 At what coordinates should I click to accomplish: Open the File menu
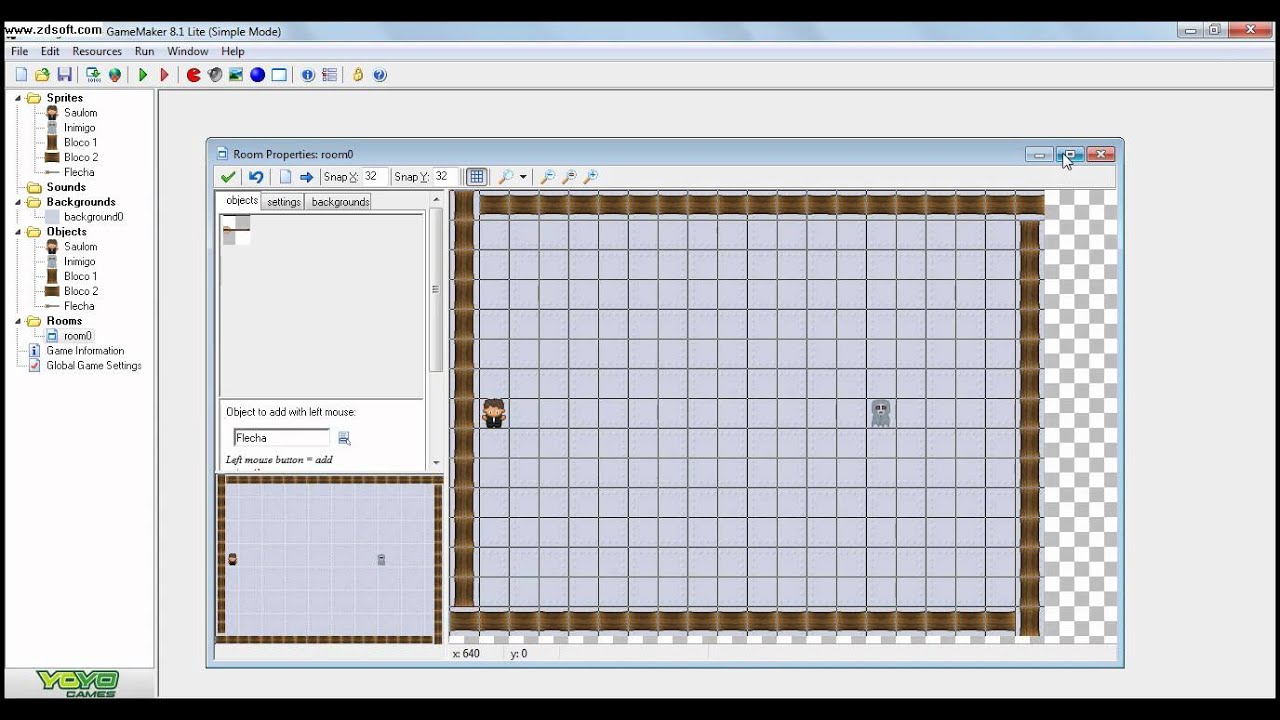coord(19,51)
